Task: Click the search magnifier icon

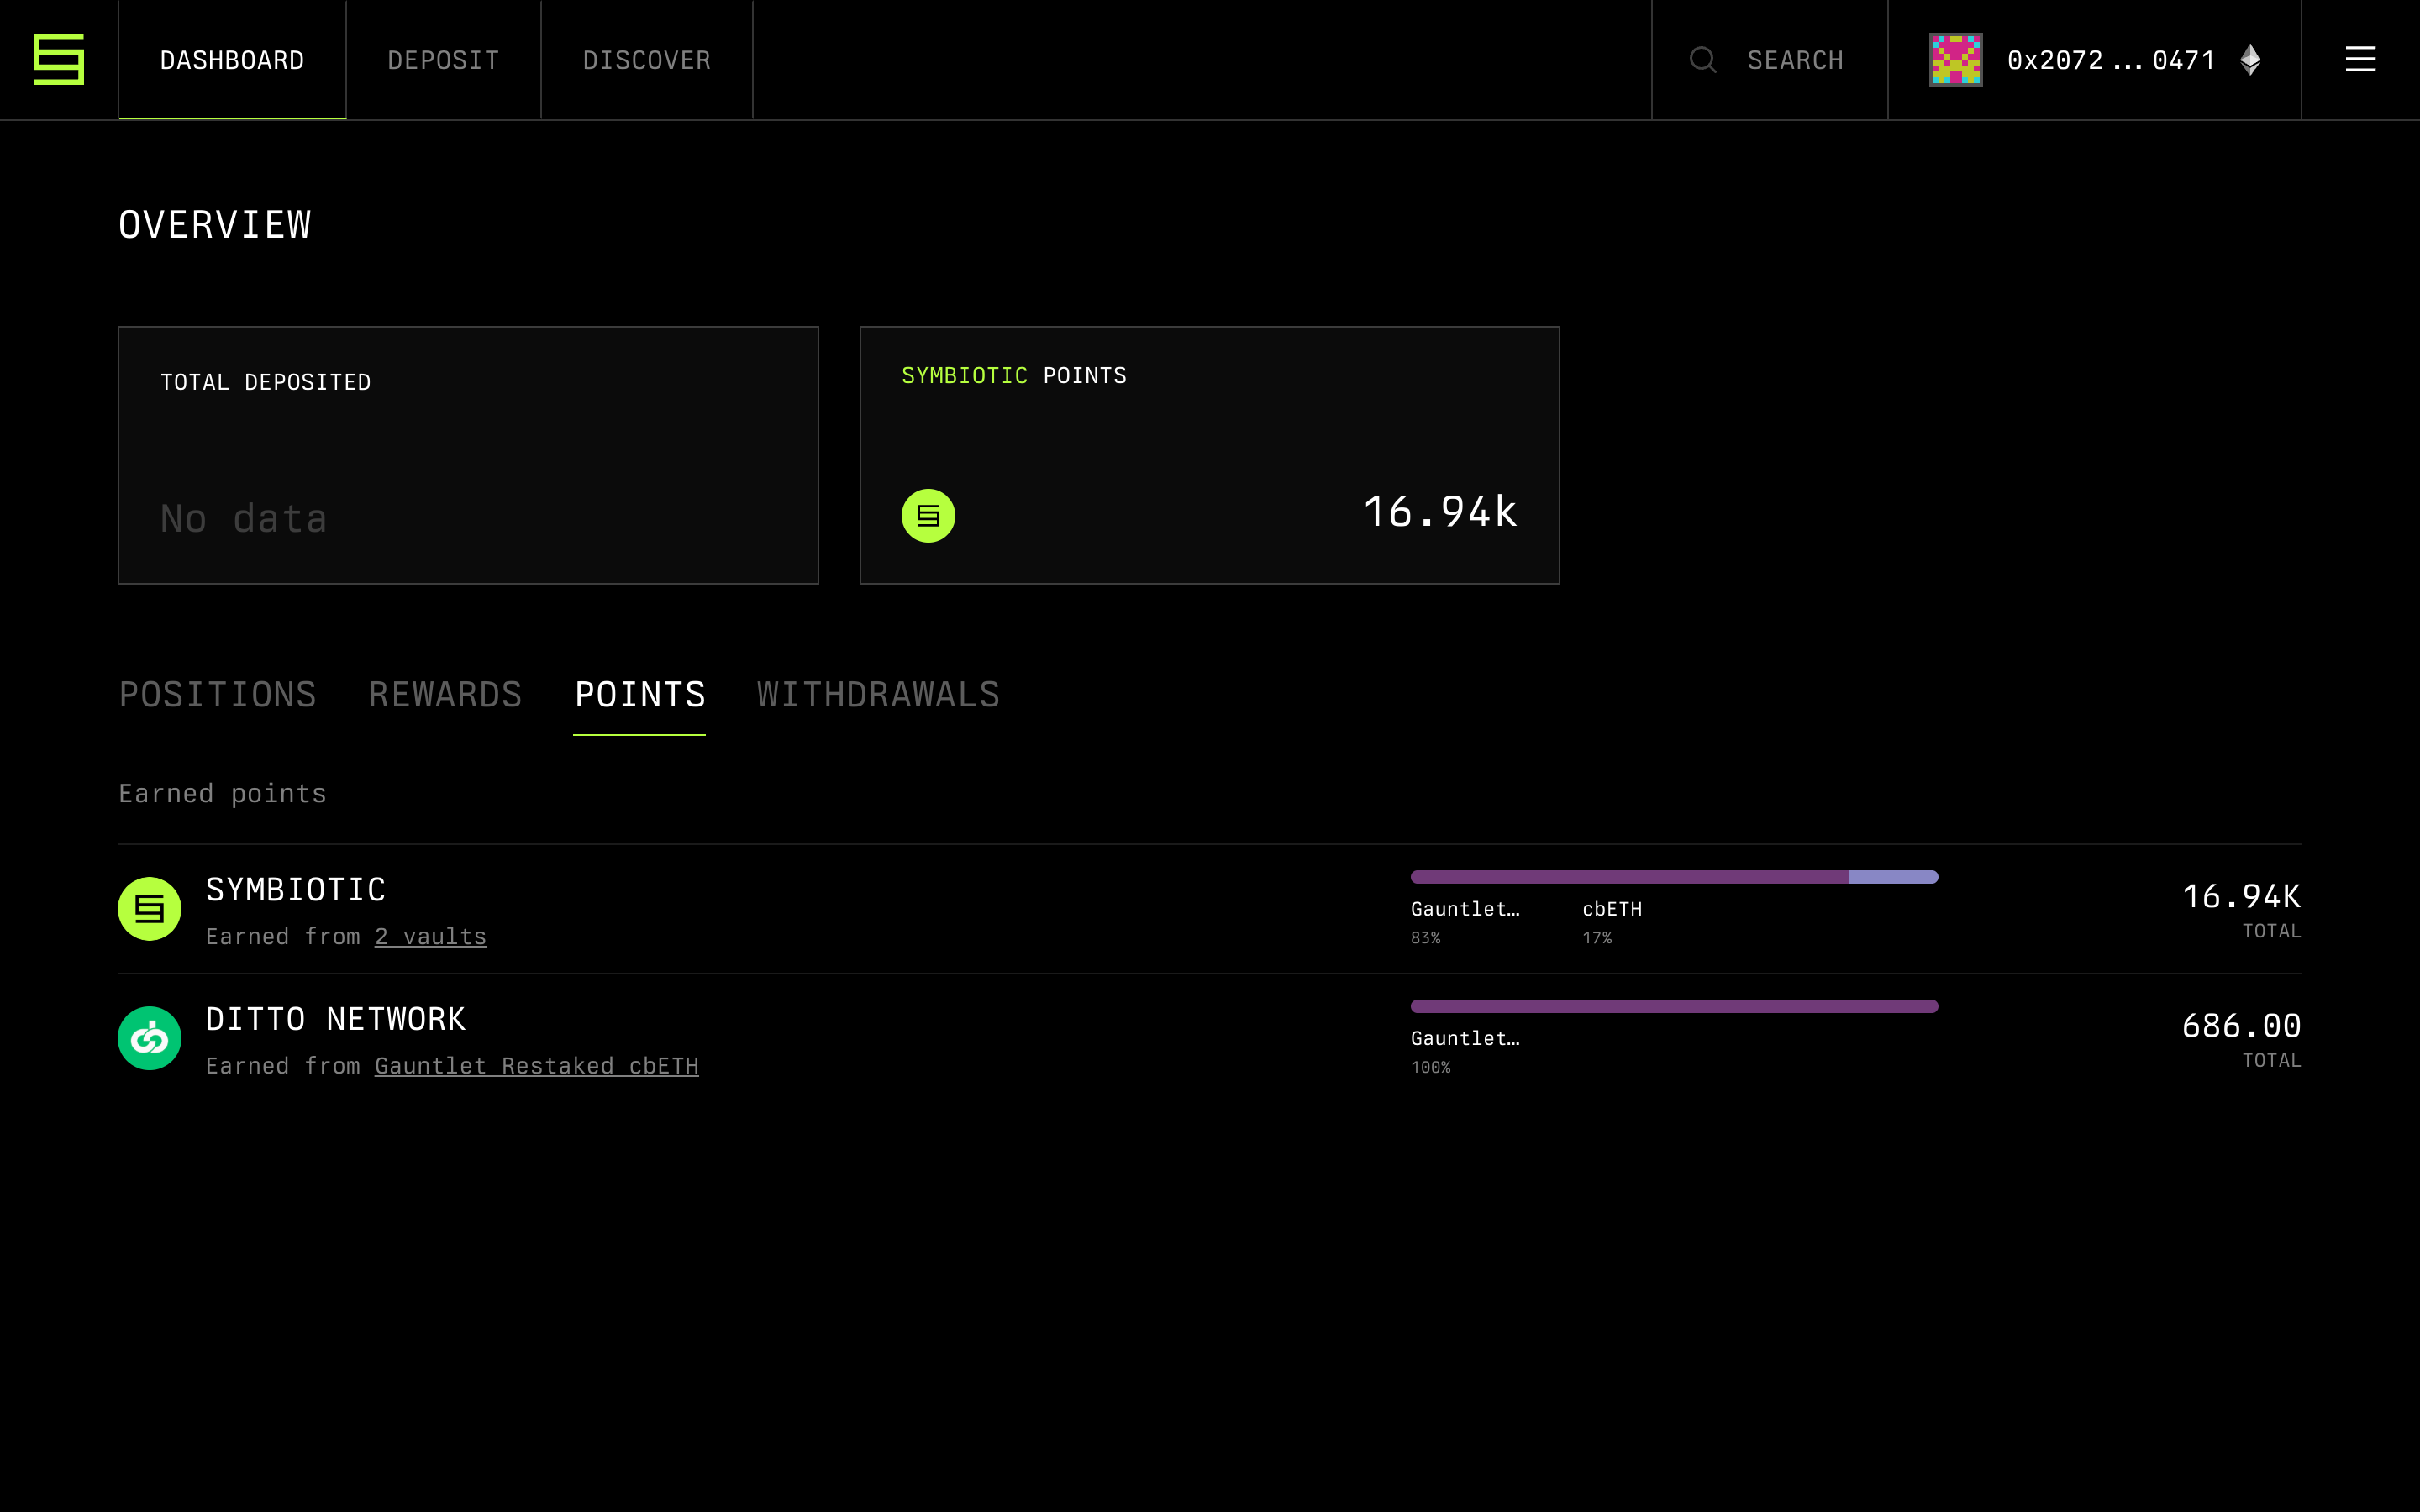Action: pyautogui.click(x=1703, y=60)
